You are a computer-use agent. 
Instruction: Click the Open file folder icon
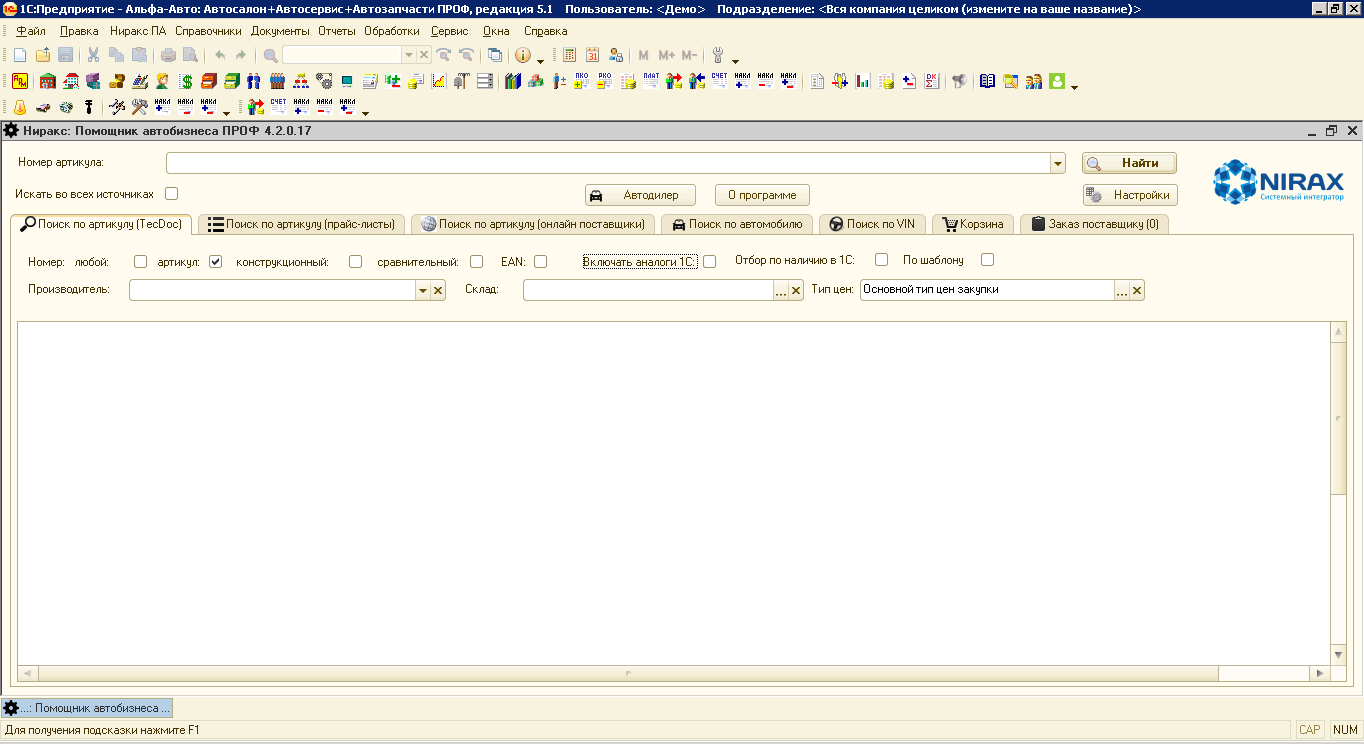(x=43, y=55)
